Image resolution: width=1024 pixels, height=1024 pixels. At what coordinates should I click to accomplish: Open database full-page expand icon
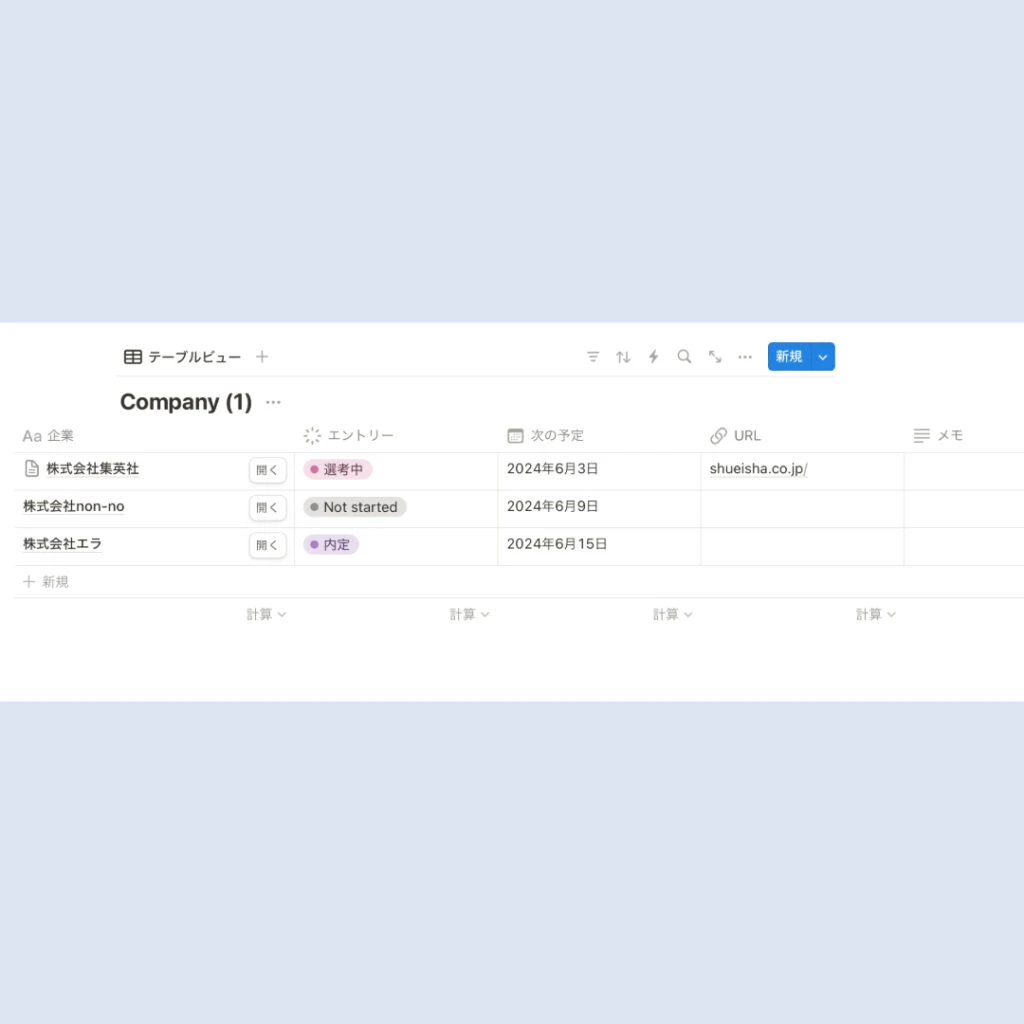click(714, 357)
